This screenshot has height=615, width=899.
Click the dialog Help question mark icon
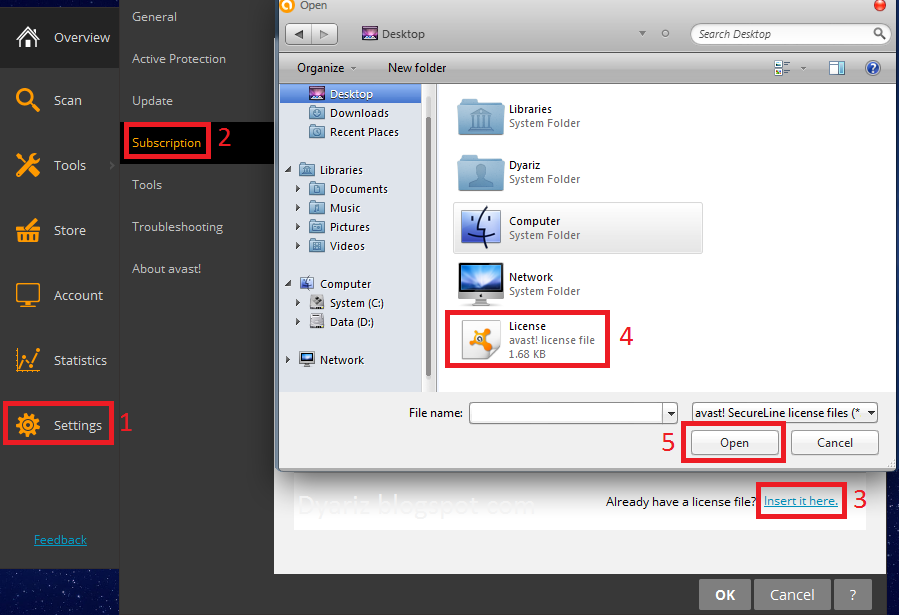[872, 68]
